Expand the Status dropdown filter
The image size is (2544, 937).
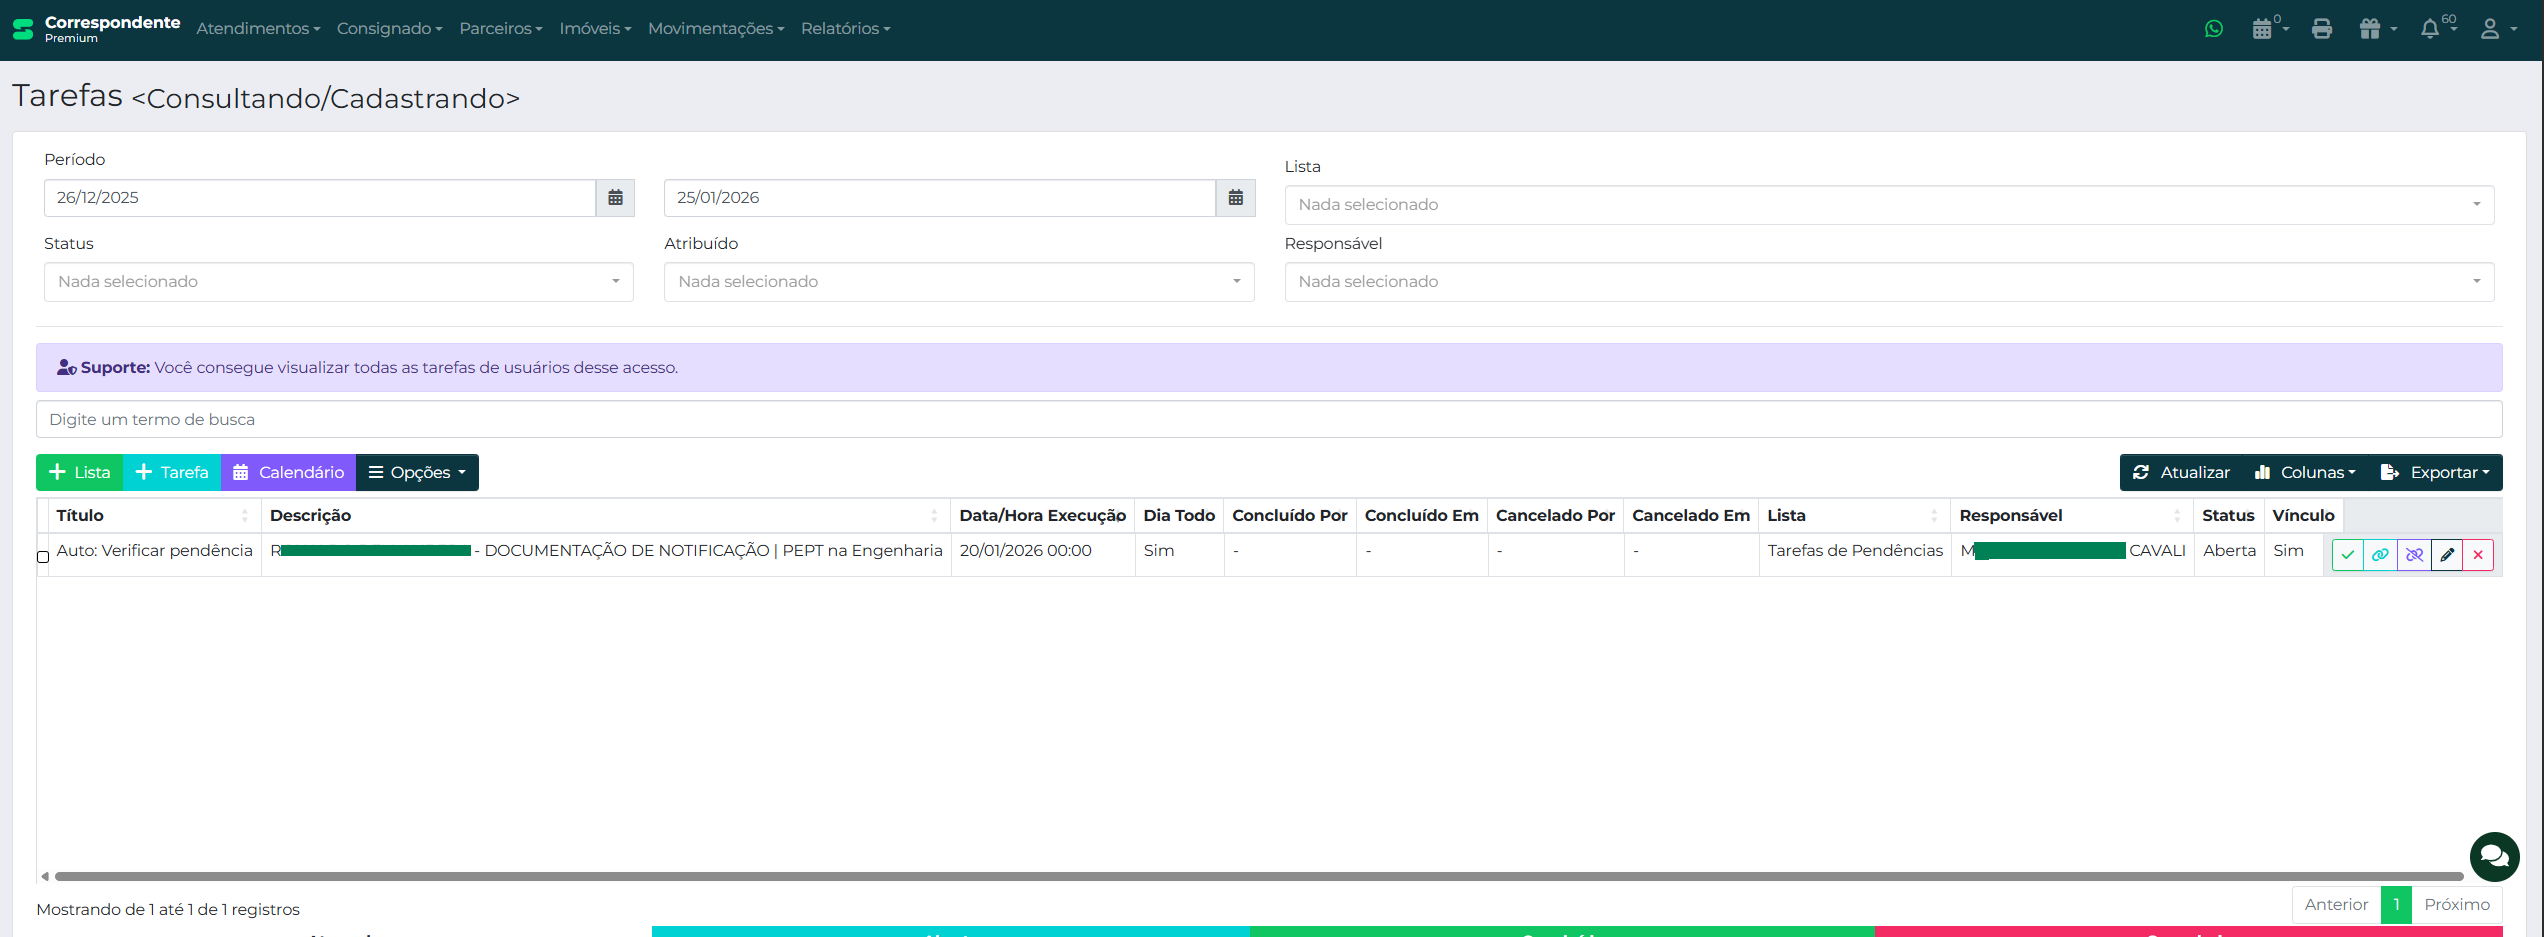point(338,282)
